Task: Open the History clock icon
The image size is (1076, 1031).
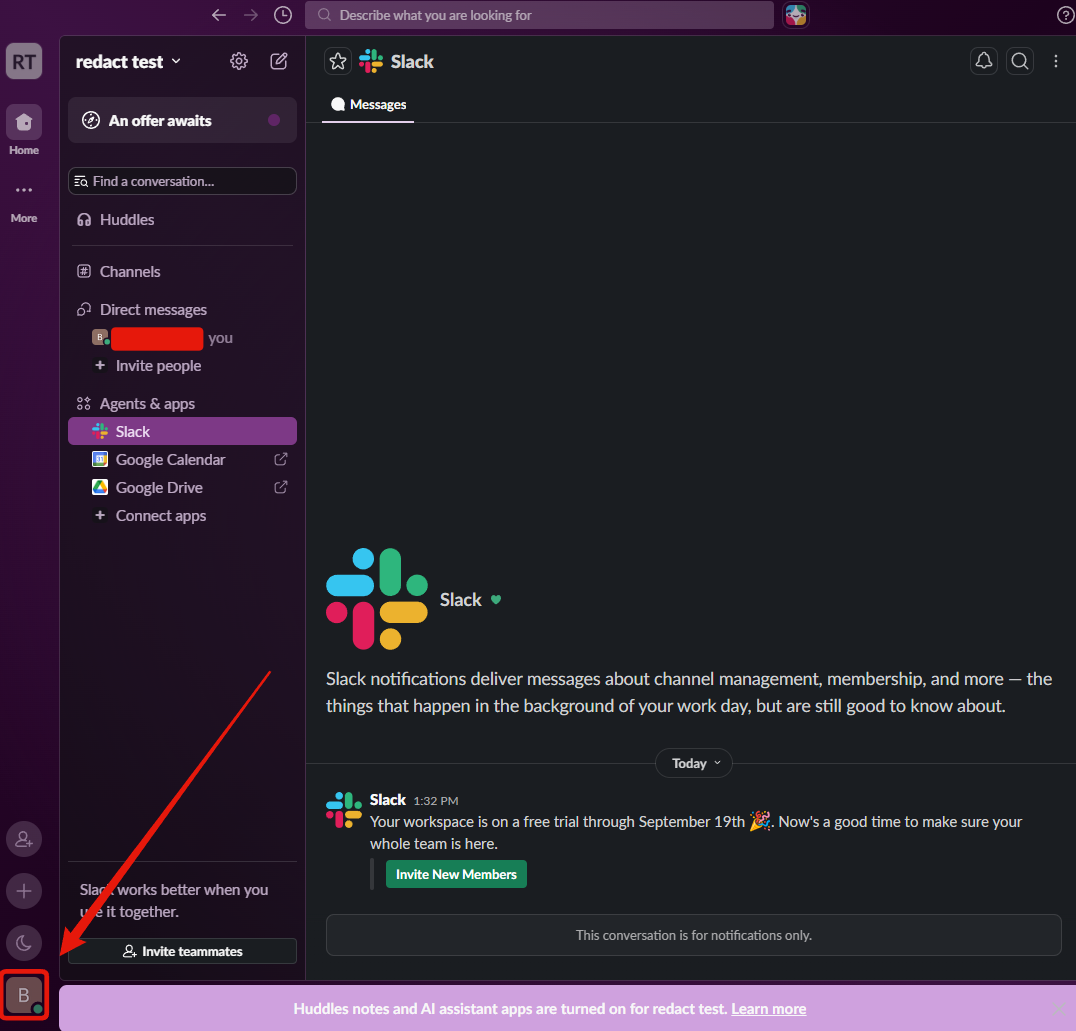Action: 283,15
